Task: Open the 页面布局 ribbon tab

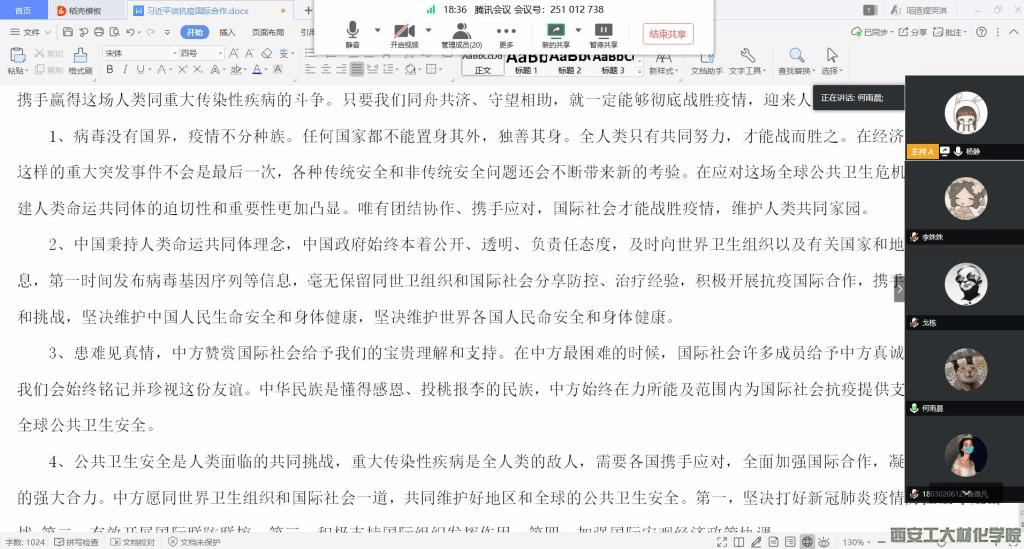Action: pyautogui.click(x=268, y=32)
